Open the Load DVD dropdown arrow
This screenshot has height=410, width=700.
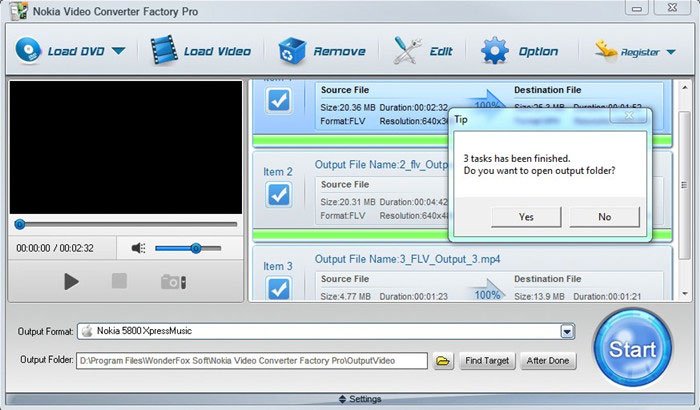coord(118,51)
